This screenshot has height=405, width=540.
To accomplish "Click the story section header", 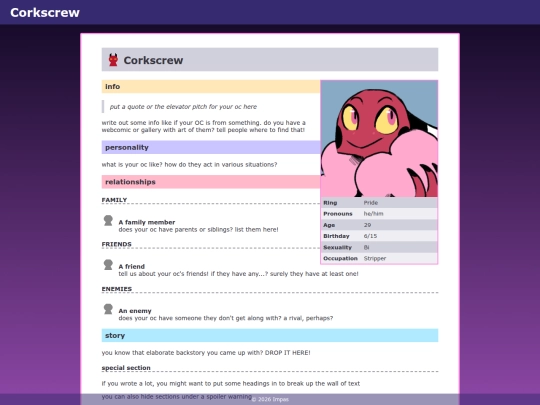I will 270,335.
